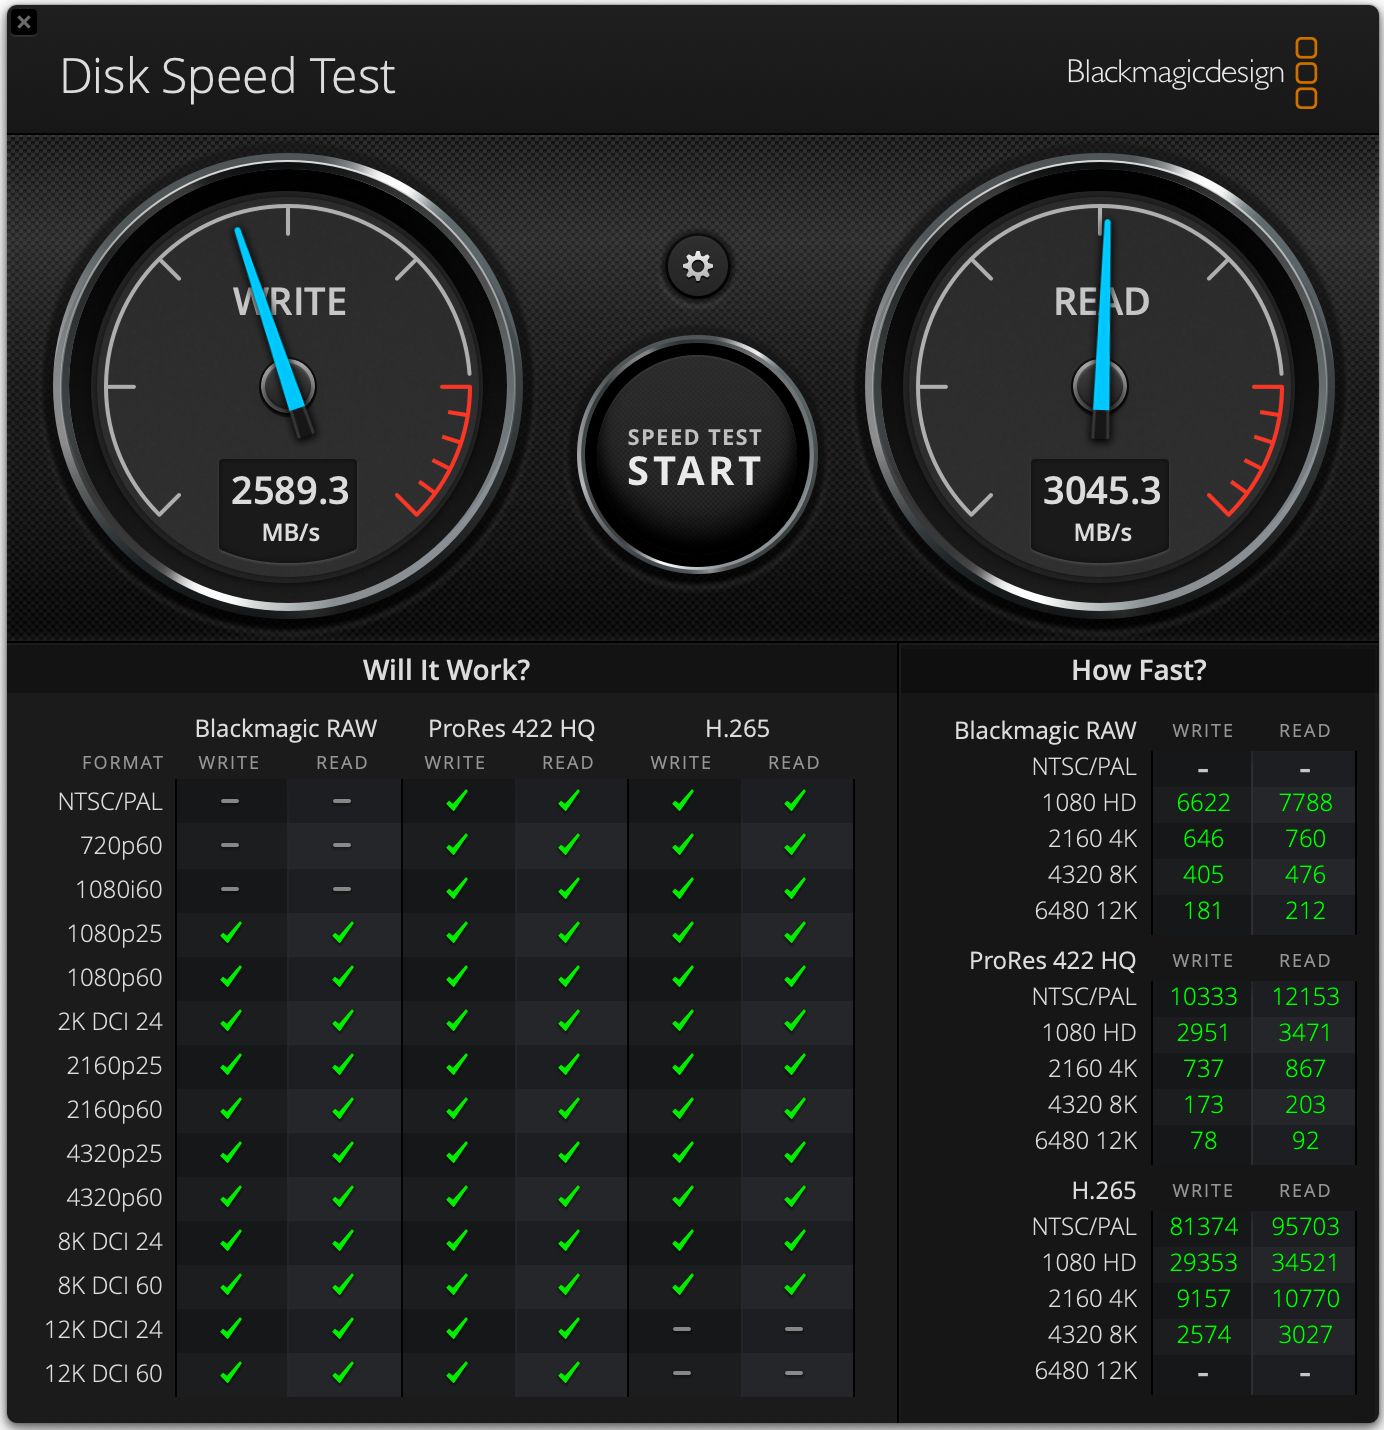Click the H.265 read dash for 12K DCI 60

click(794, 1373)
